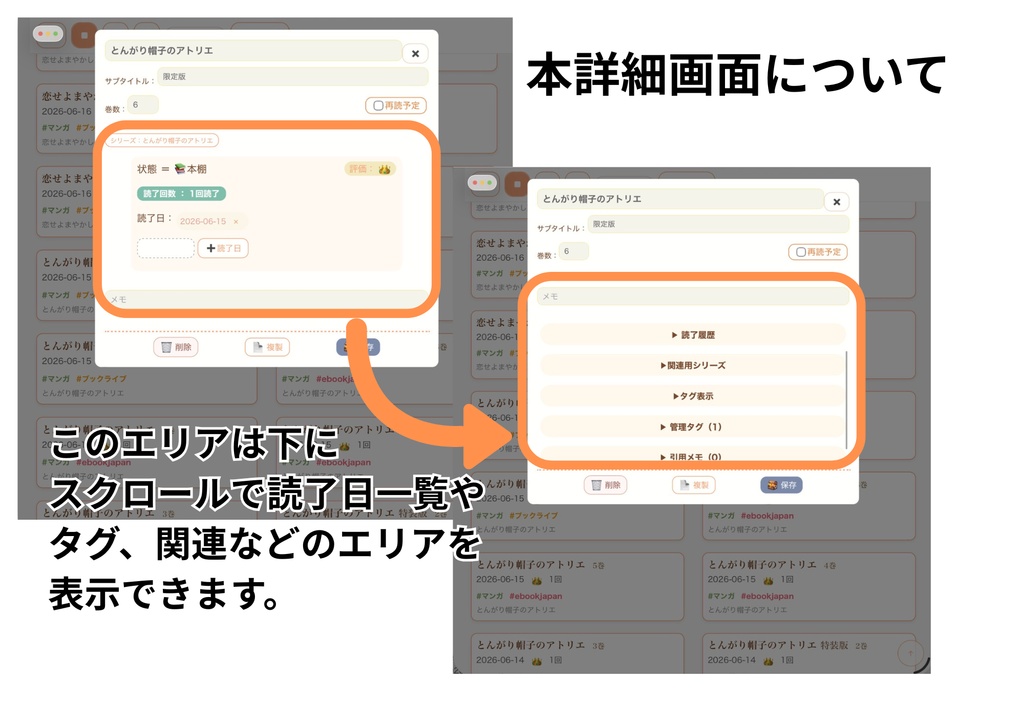Click document icon on 複製 in right dialog
This screenshot has height=724, width=1024.
point(684,485)
